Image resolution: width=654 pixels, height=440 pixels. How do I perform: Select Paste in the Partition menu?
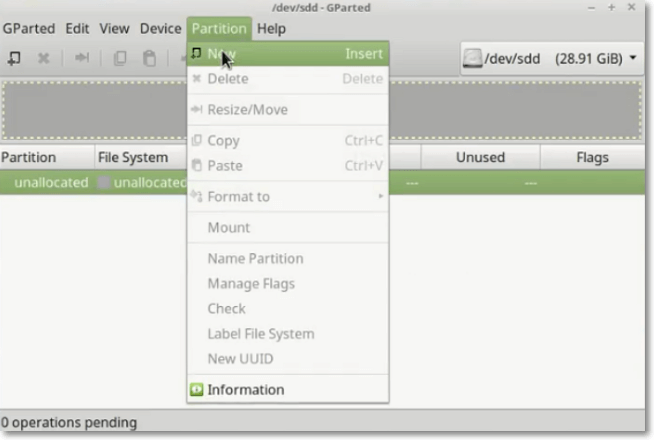pyautogui.click(x=288, y=166)
